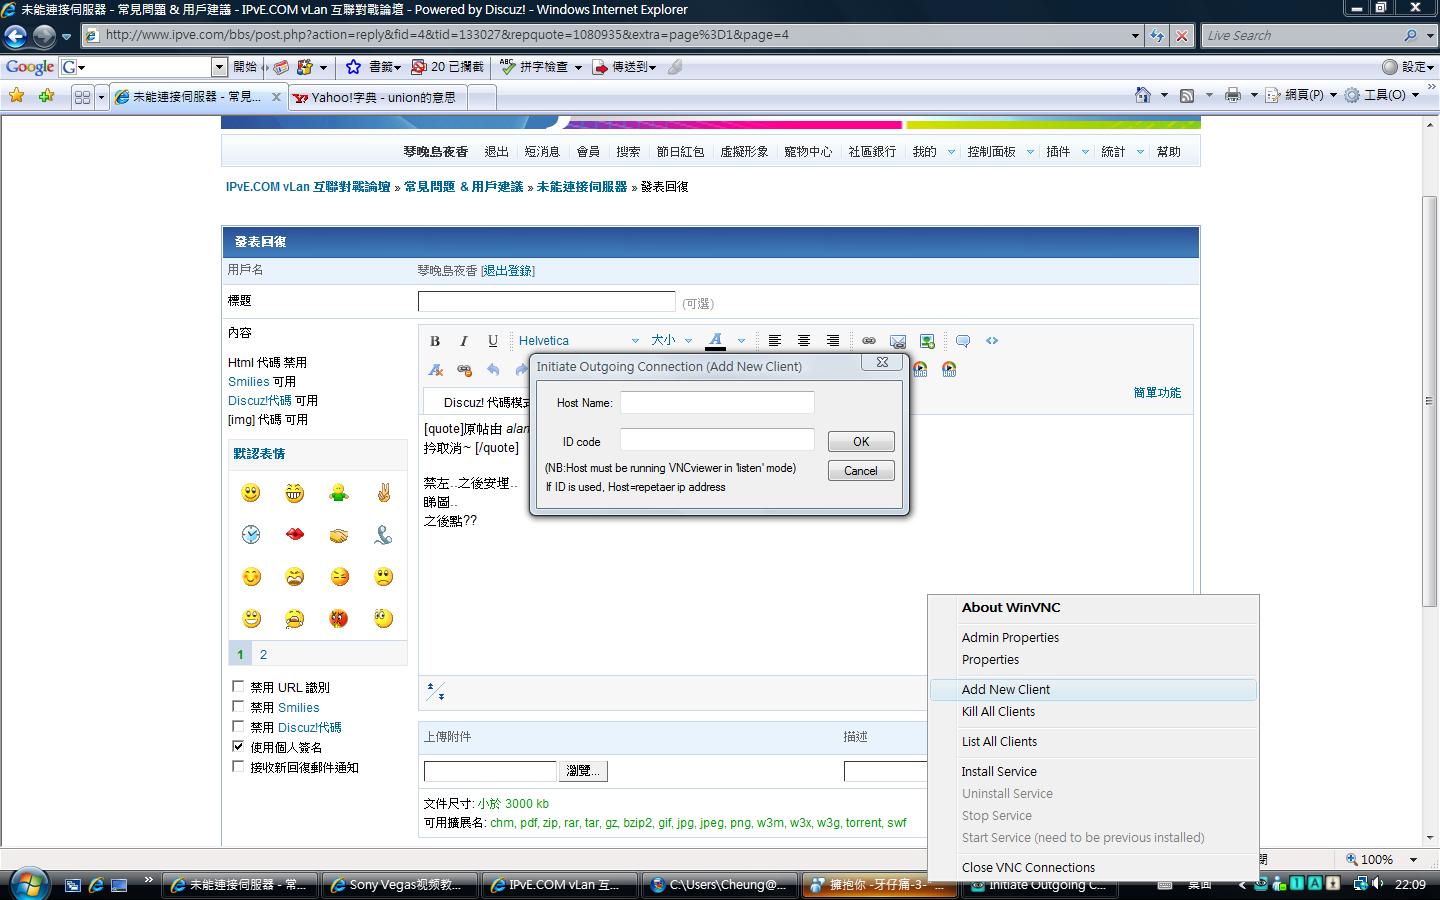
Task: Click Cancel in Initiate Outgoing Connection dialog
Action: [x=861, y=471]
